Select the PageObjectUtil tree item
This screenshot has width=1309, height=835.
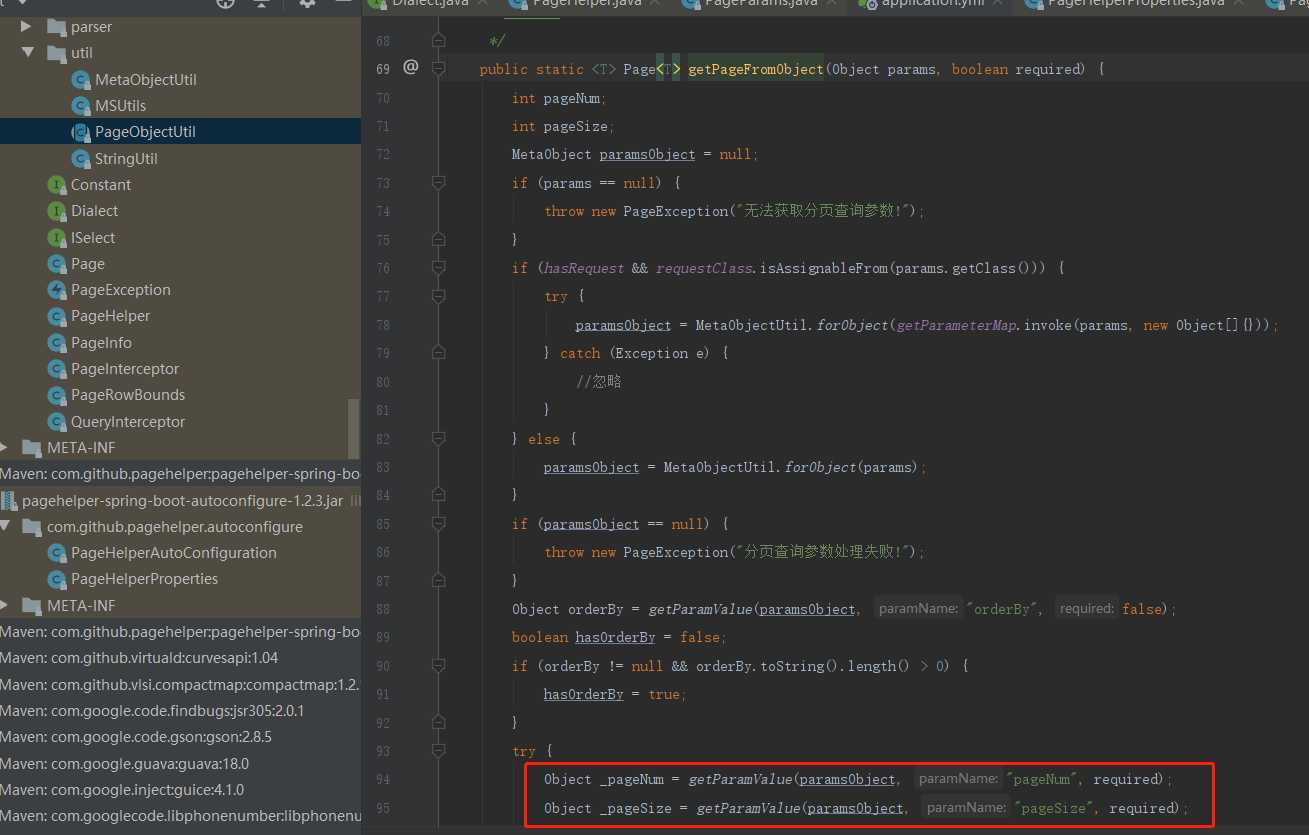[180, 132]
